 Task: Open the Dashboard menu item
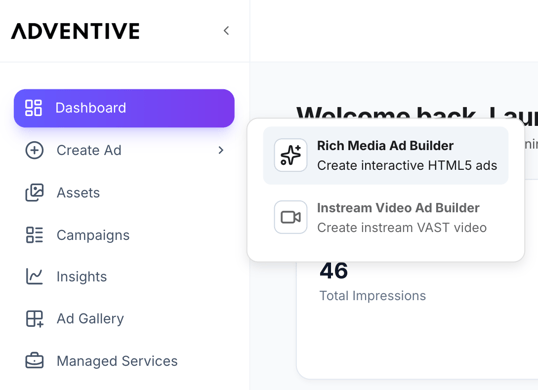[124, 108]
